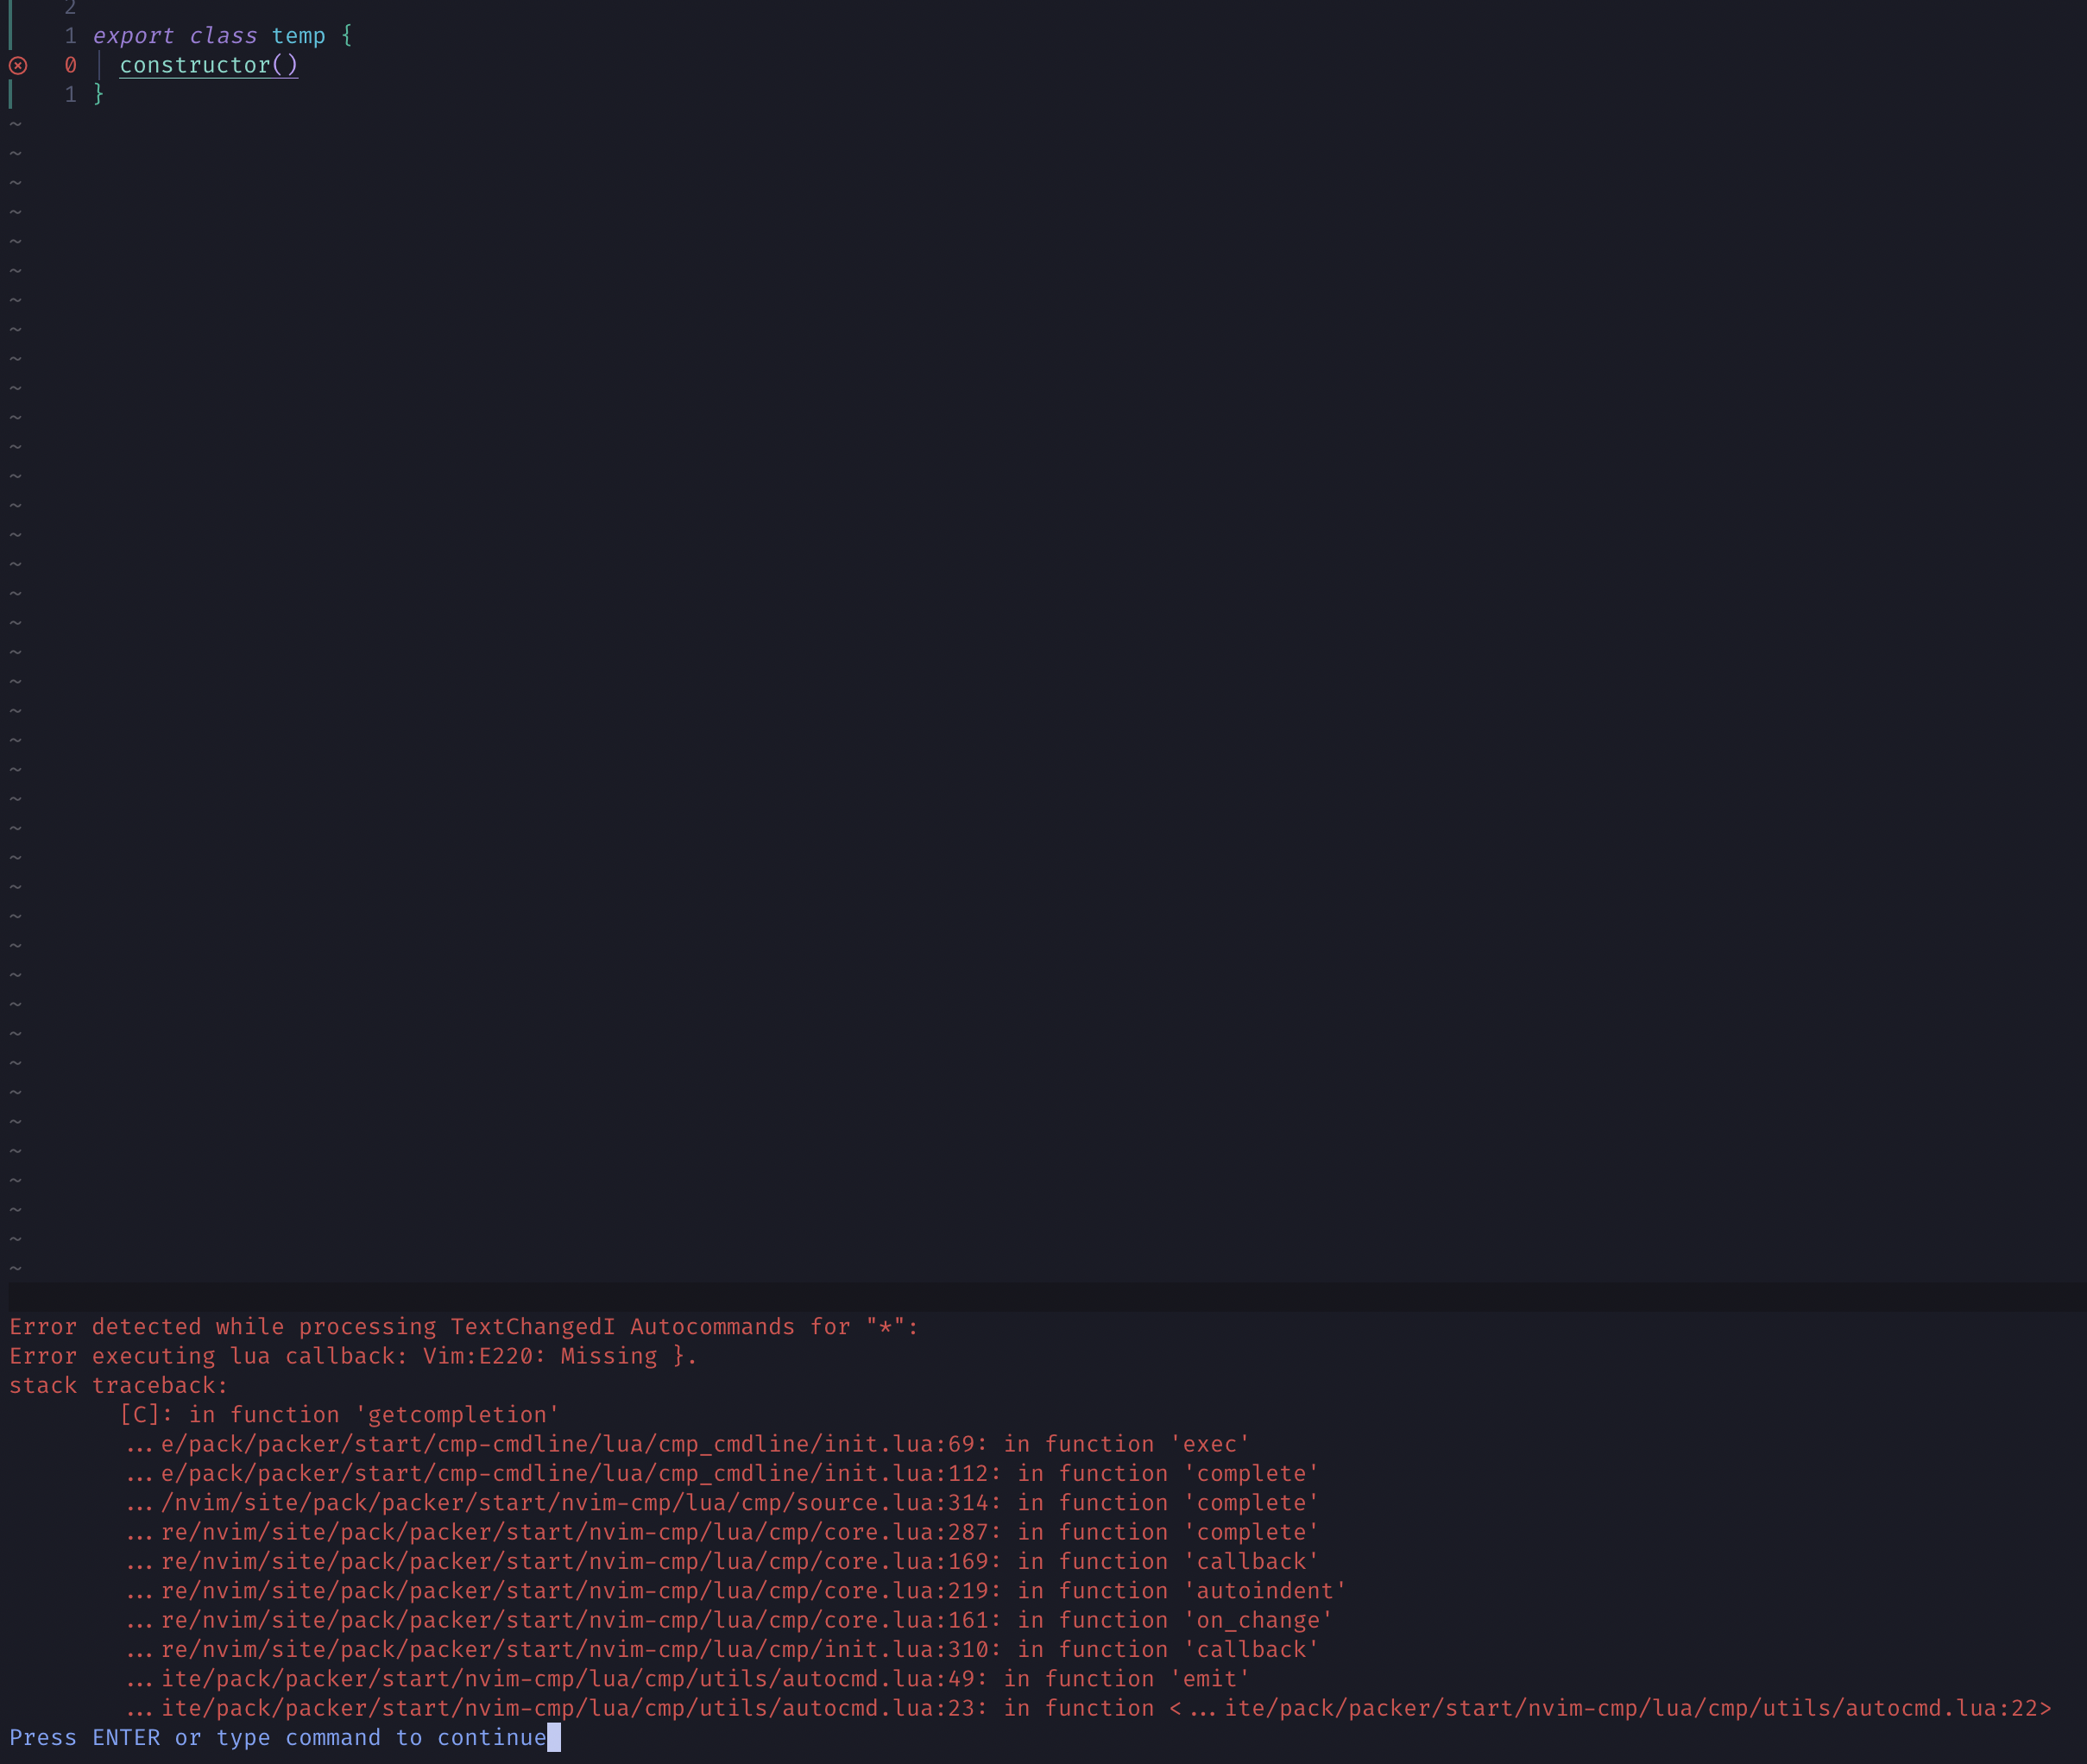2087x1764 pixels.
Task: Click the "[C]: in function 'getcompletion'" line
Action: tap(339, 1414)
